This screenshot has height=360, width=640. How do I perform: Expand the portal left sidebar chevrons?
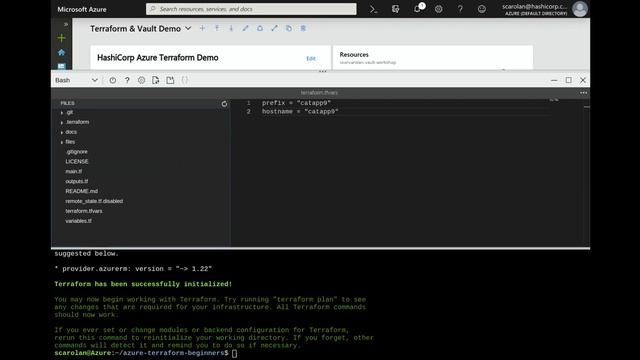coord(66,24)
